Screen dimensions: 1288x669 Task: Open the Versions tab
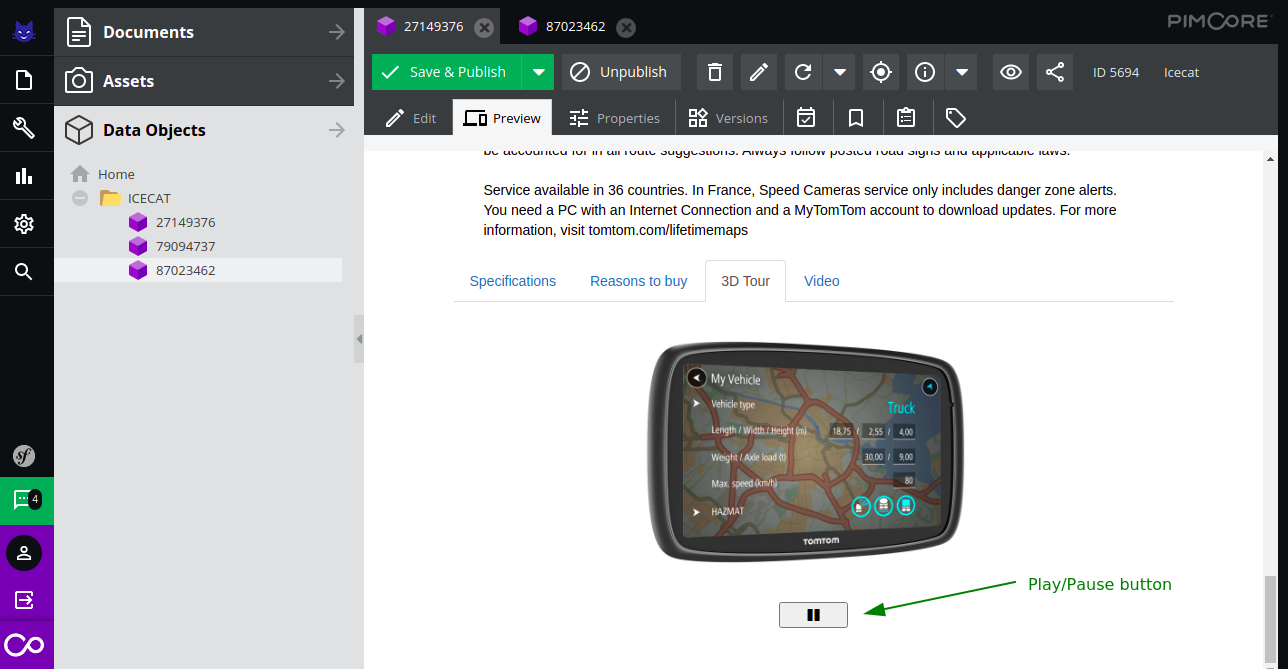728,118
